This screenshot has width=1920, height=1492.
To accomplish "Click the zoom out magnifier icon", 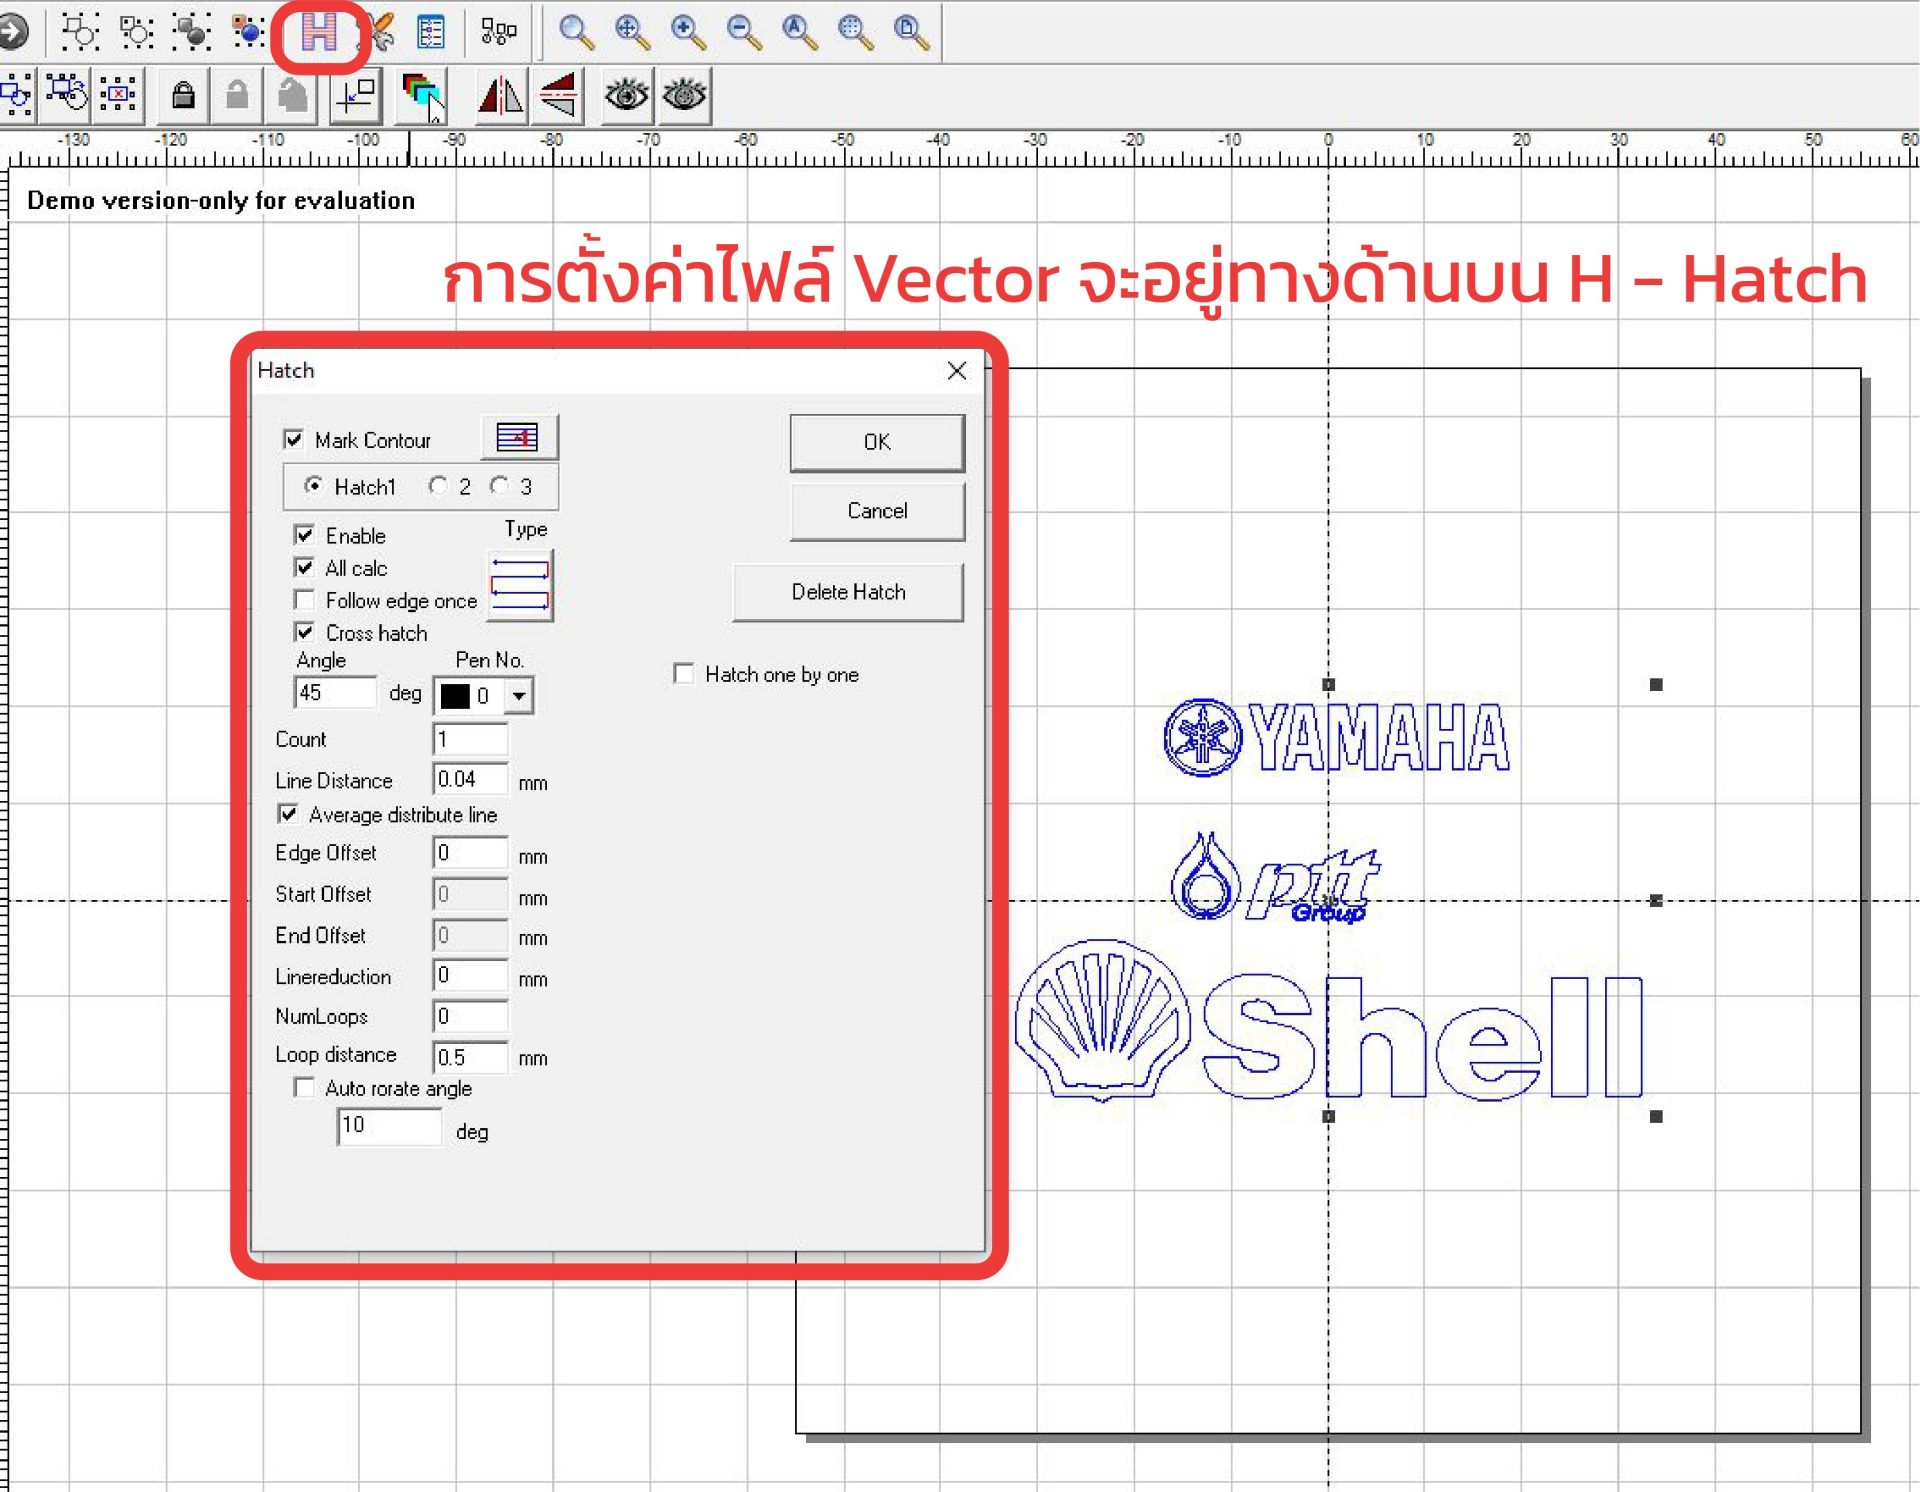I will tap(744, 33).
